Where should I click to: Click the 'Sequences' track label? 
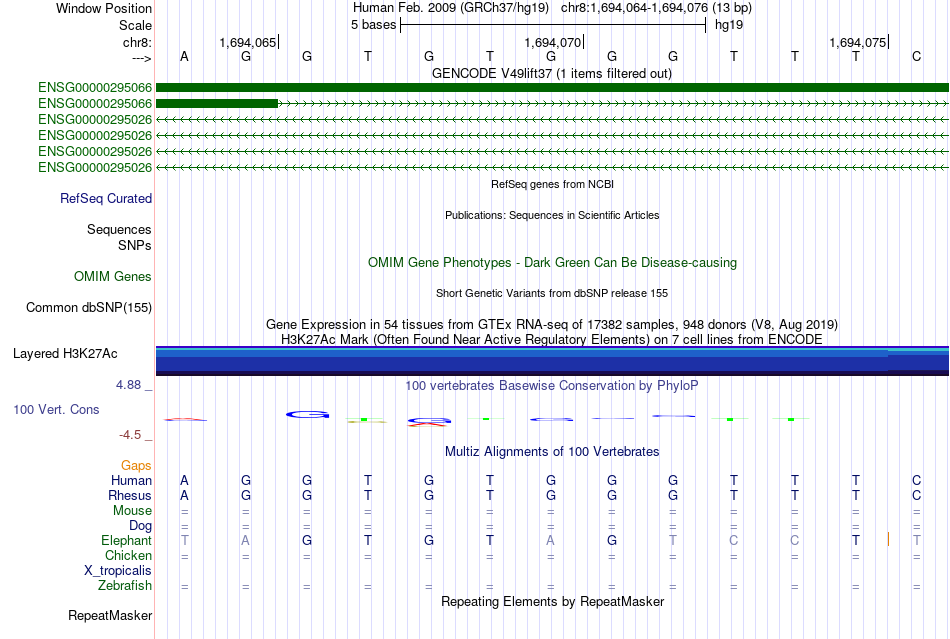(x=119, y=230)
